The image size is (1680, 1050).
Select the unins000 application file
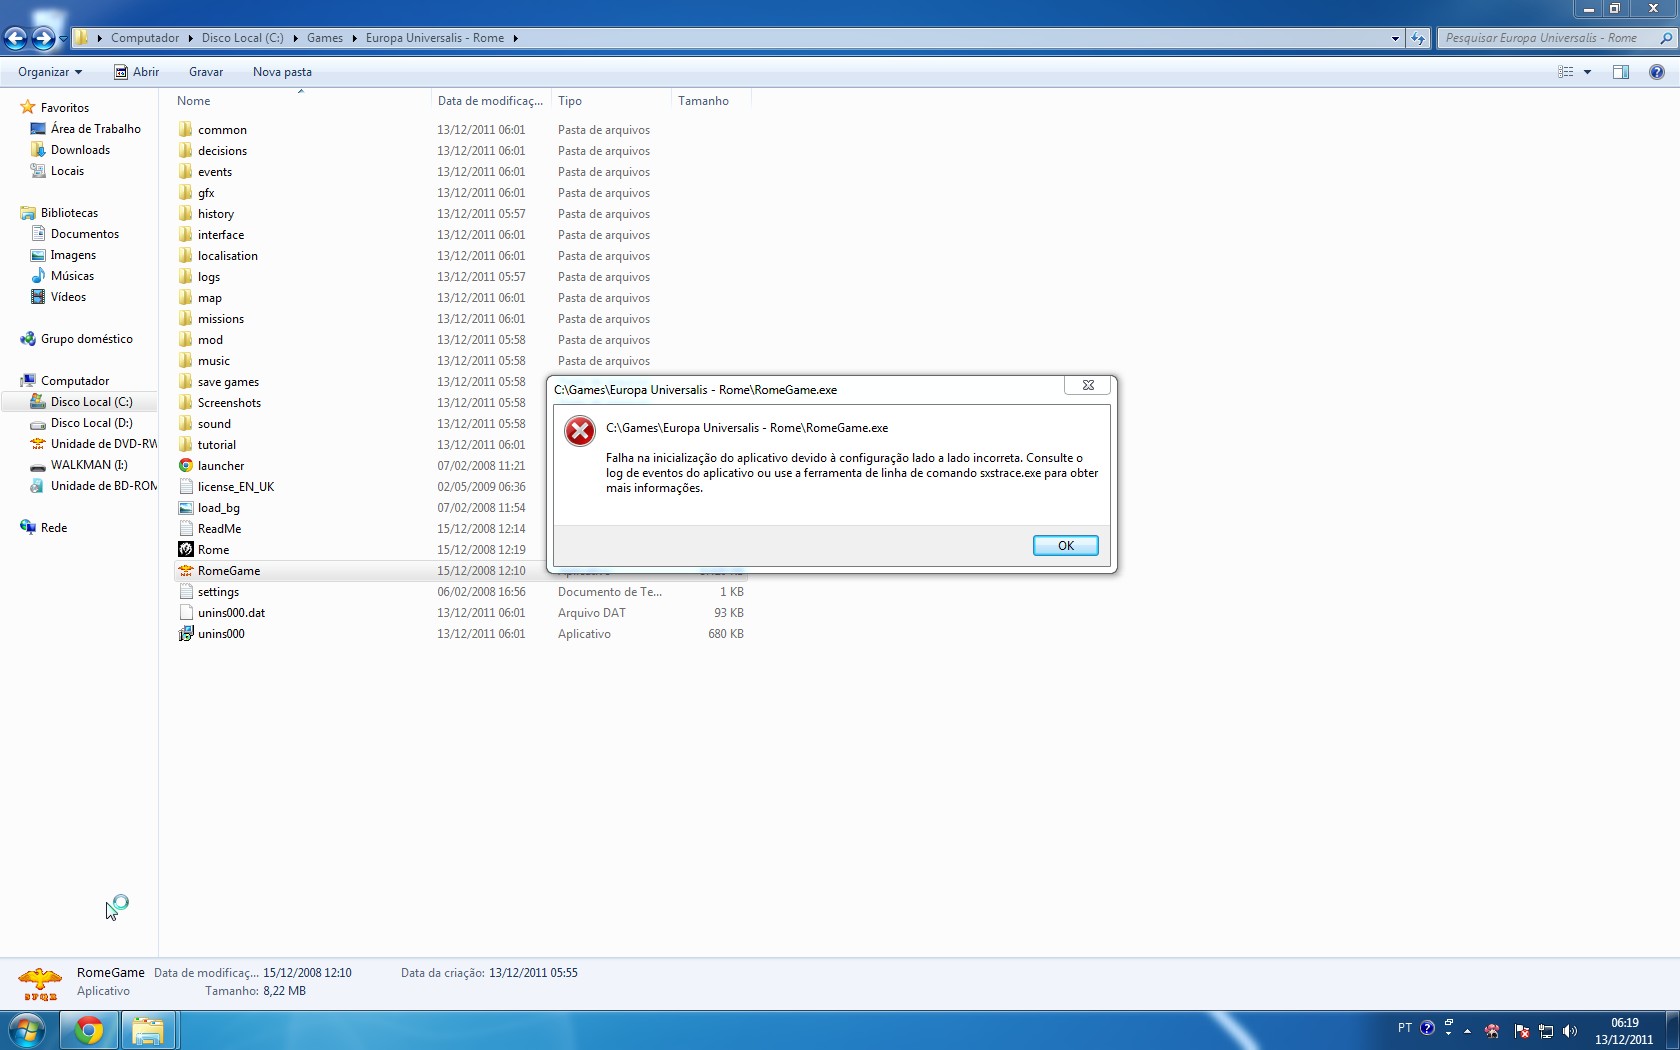221,633
